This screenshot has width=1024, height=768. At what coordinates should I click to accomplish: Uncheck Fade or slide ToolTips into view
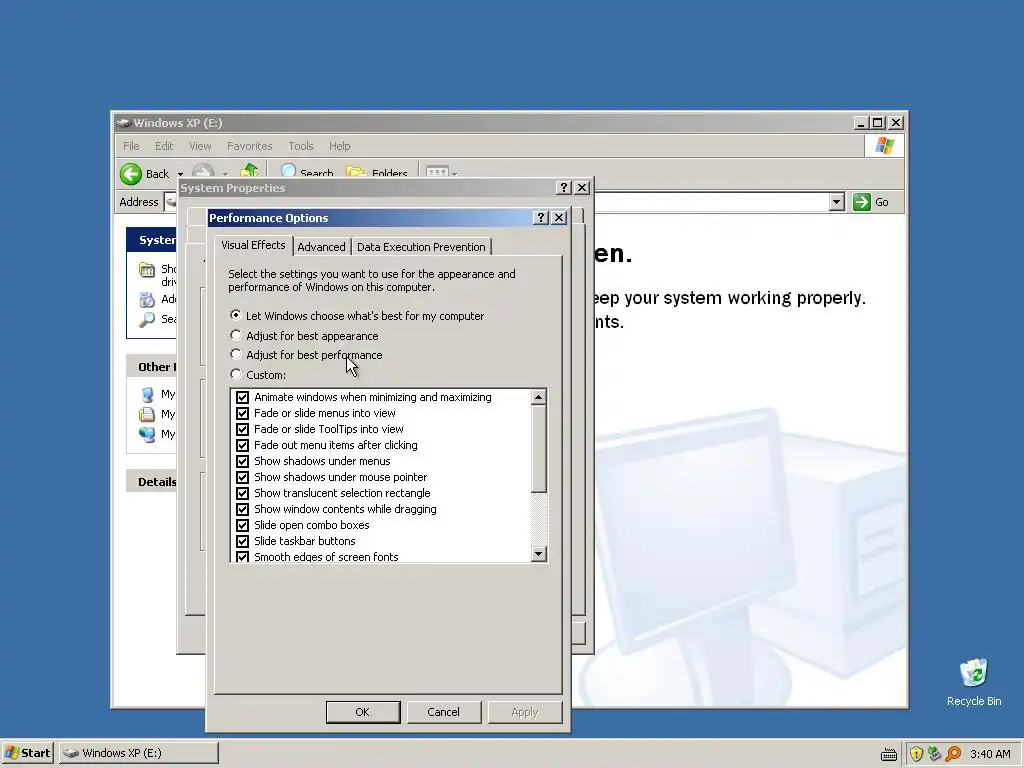click(x=242, y=429)
